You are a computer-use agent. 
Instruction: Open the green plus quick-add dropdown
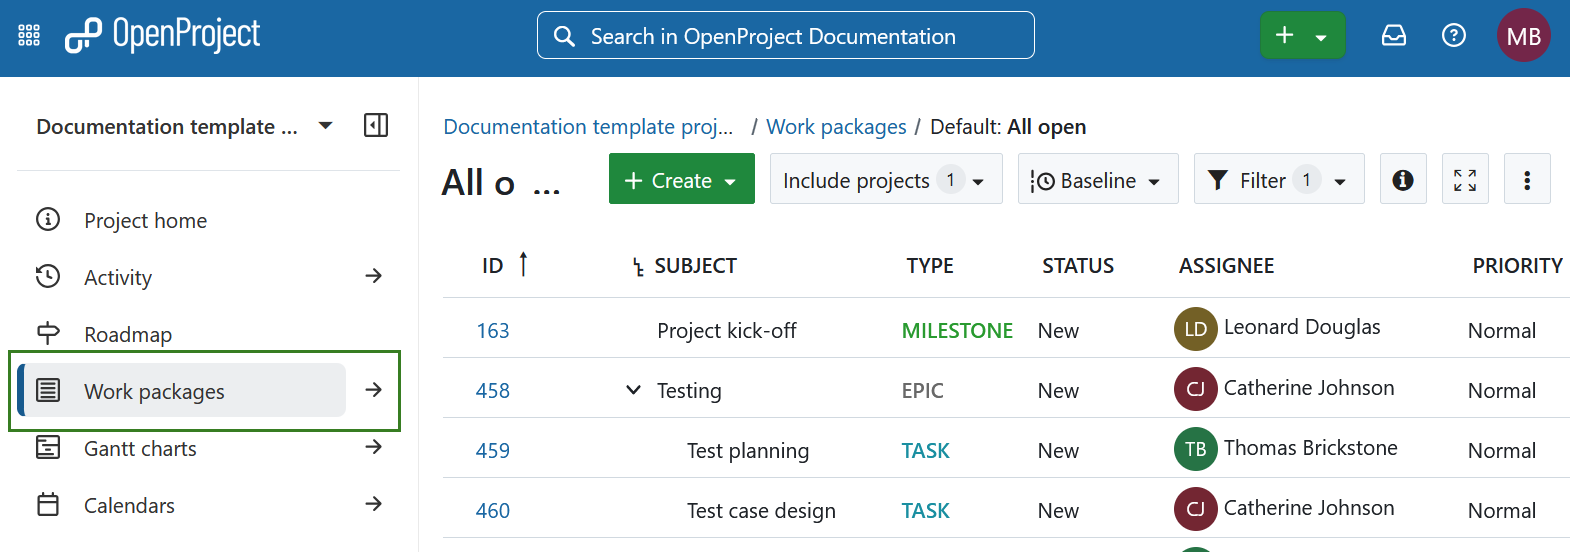(x=1302, y=36)
